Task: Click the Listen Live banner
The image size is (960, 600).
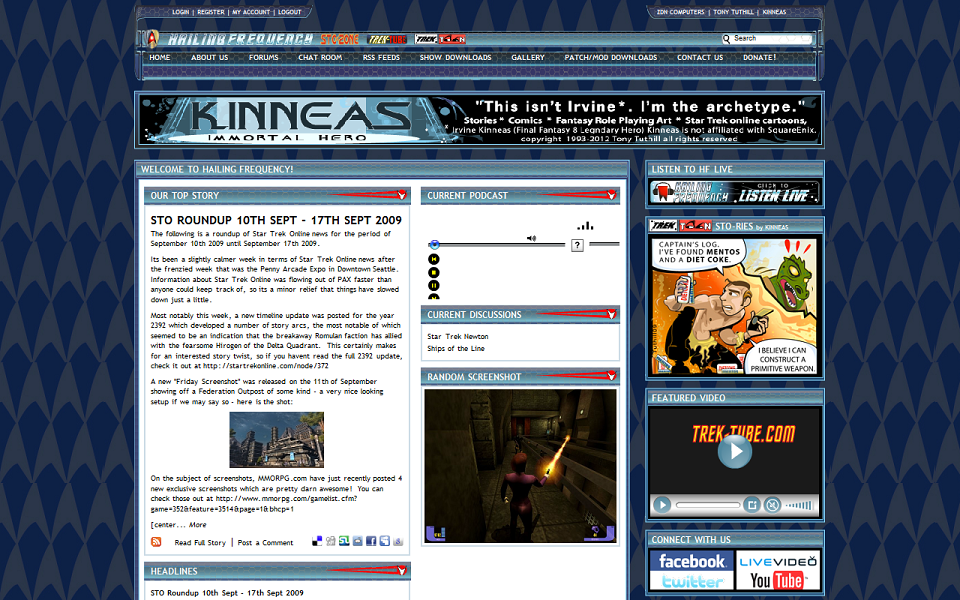Action: [x=735, y=192]
